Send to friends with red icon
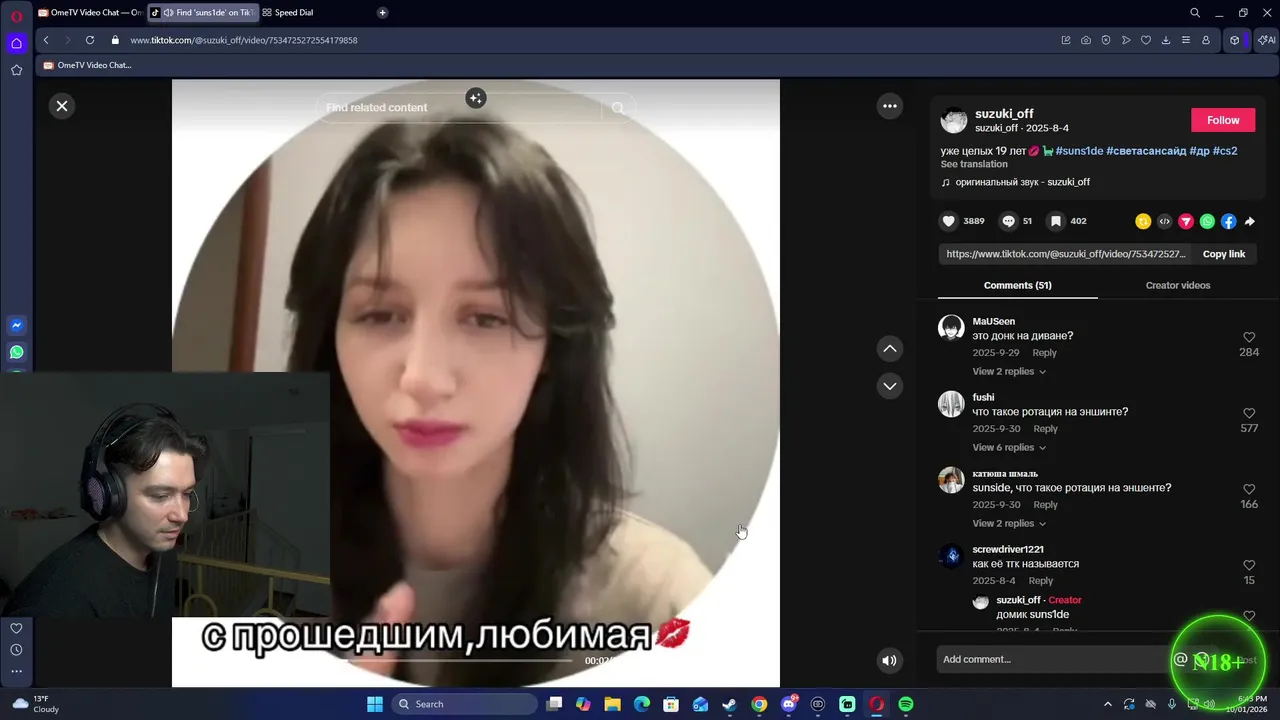Screen dimensions: 1280x720 1186,221
